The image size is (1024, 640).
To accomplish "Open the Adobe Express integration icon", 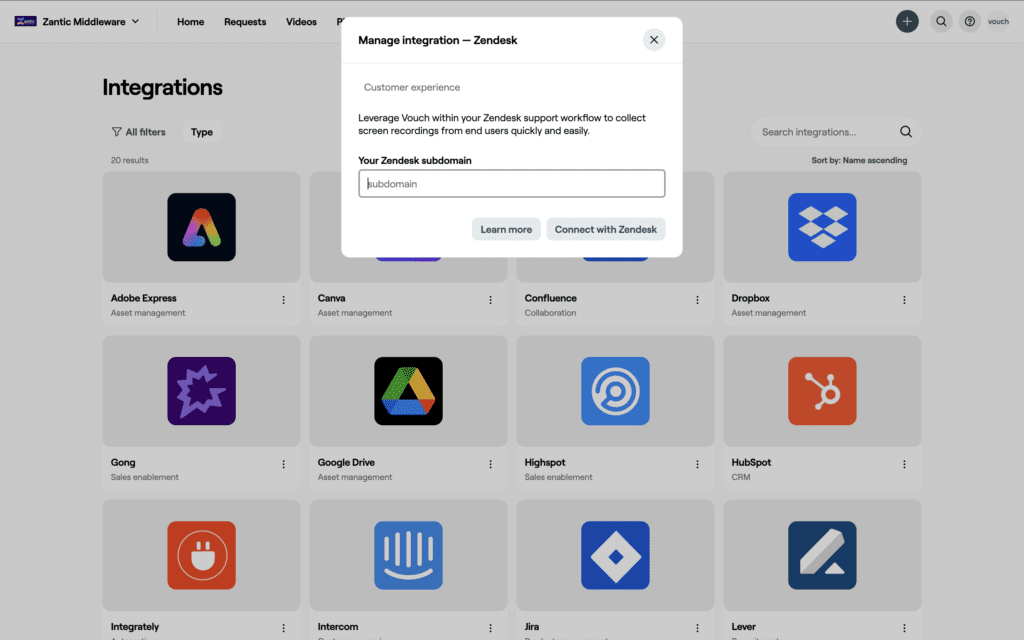I will pyautogui.click(x=201, y=227).
